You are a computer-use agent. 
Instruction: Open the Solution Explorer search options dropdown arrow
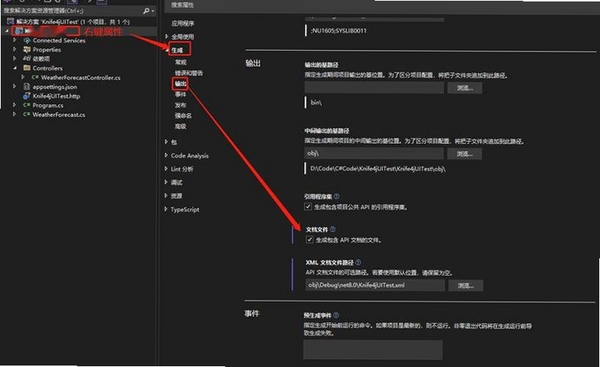click(153, 11)
